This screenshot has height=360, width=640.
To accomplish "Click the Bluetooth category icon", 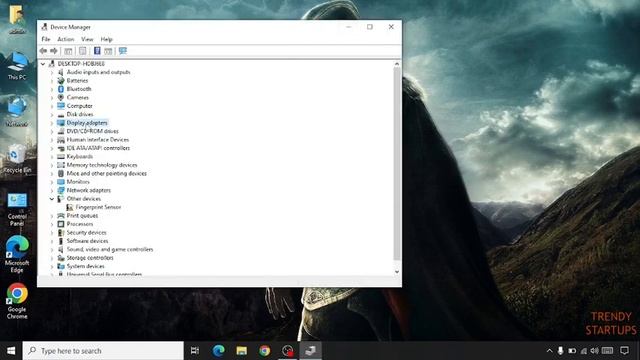I will (x=61, y=89).
